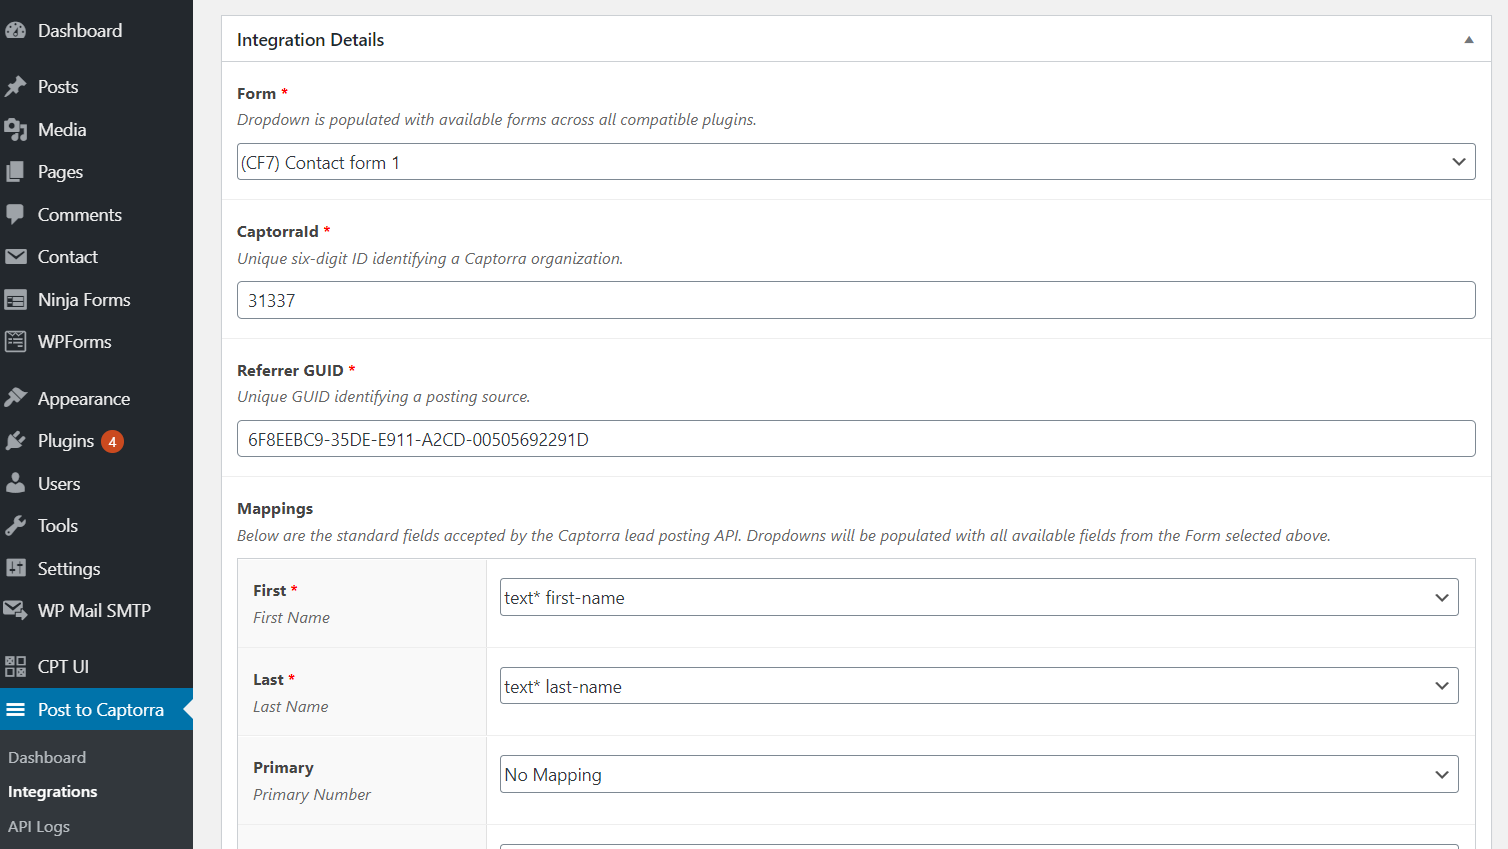Open the Primary number mapping dropdown
The height and width of the screenshot is (849, 1508).
tap(979, 774)
